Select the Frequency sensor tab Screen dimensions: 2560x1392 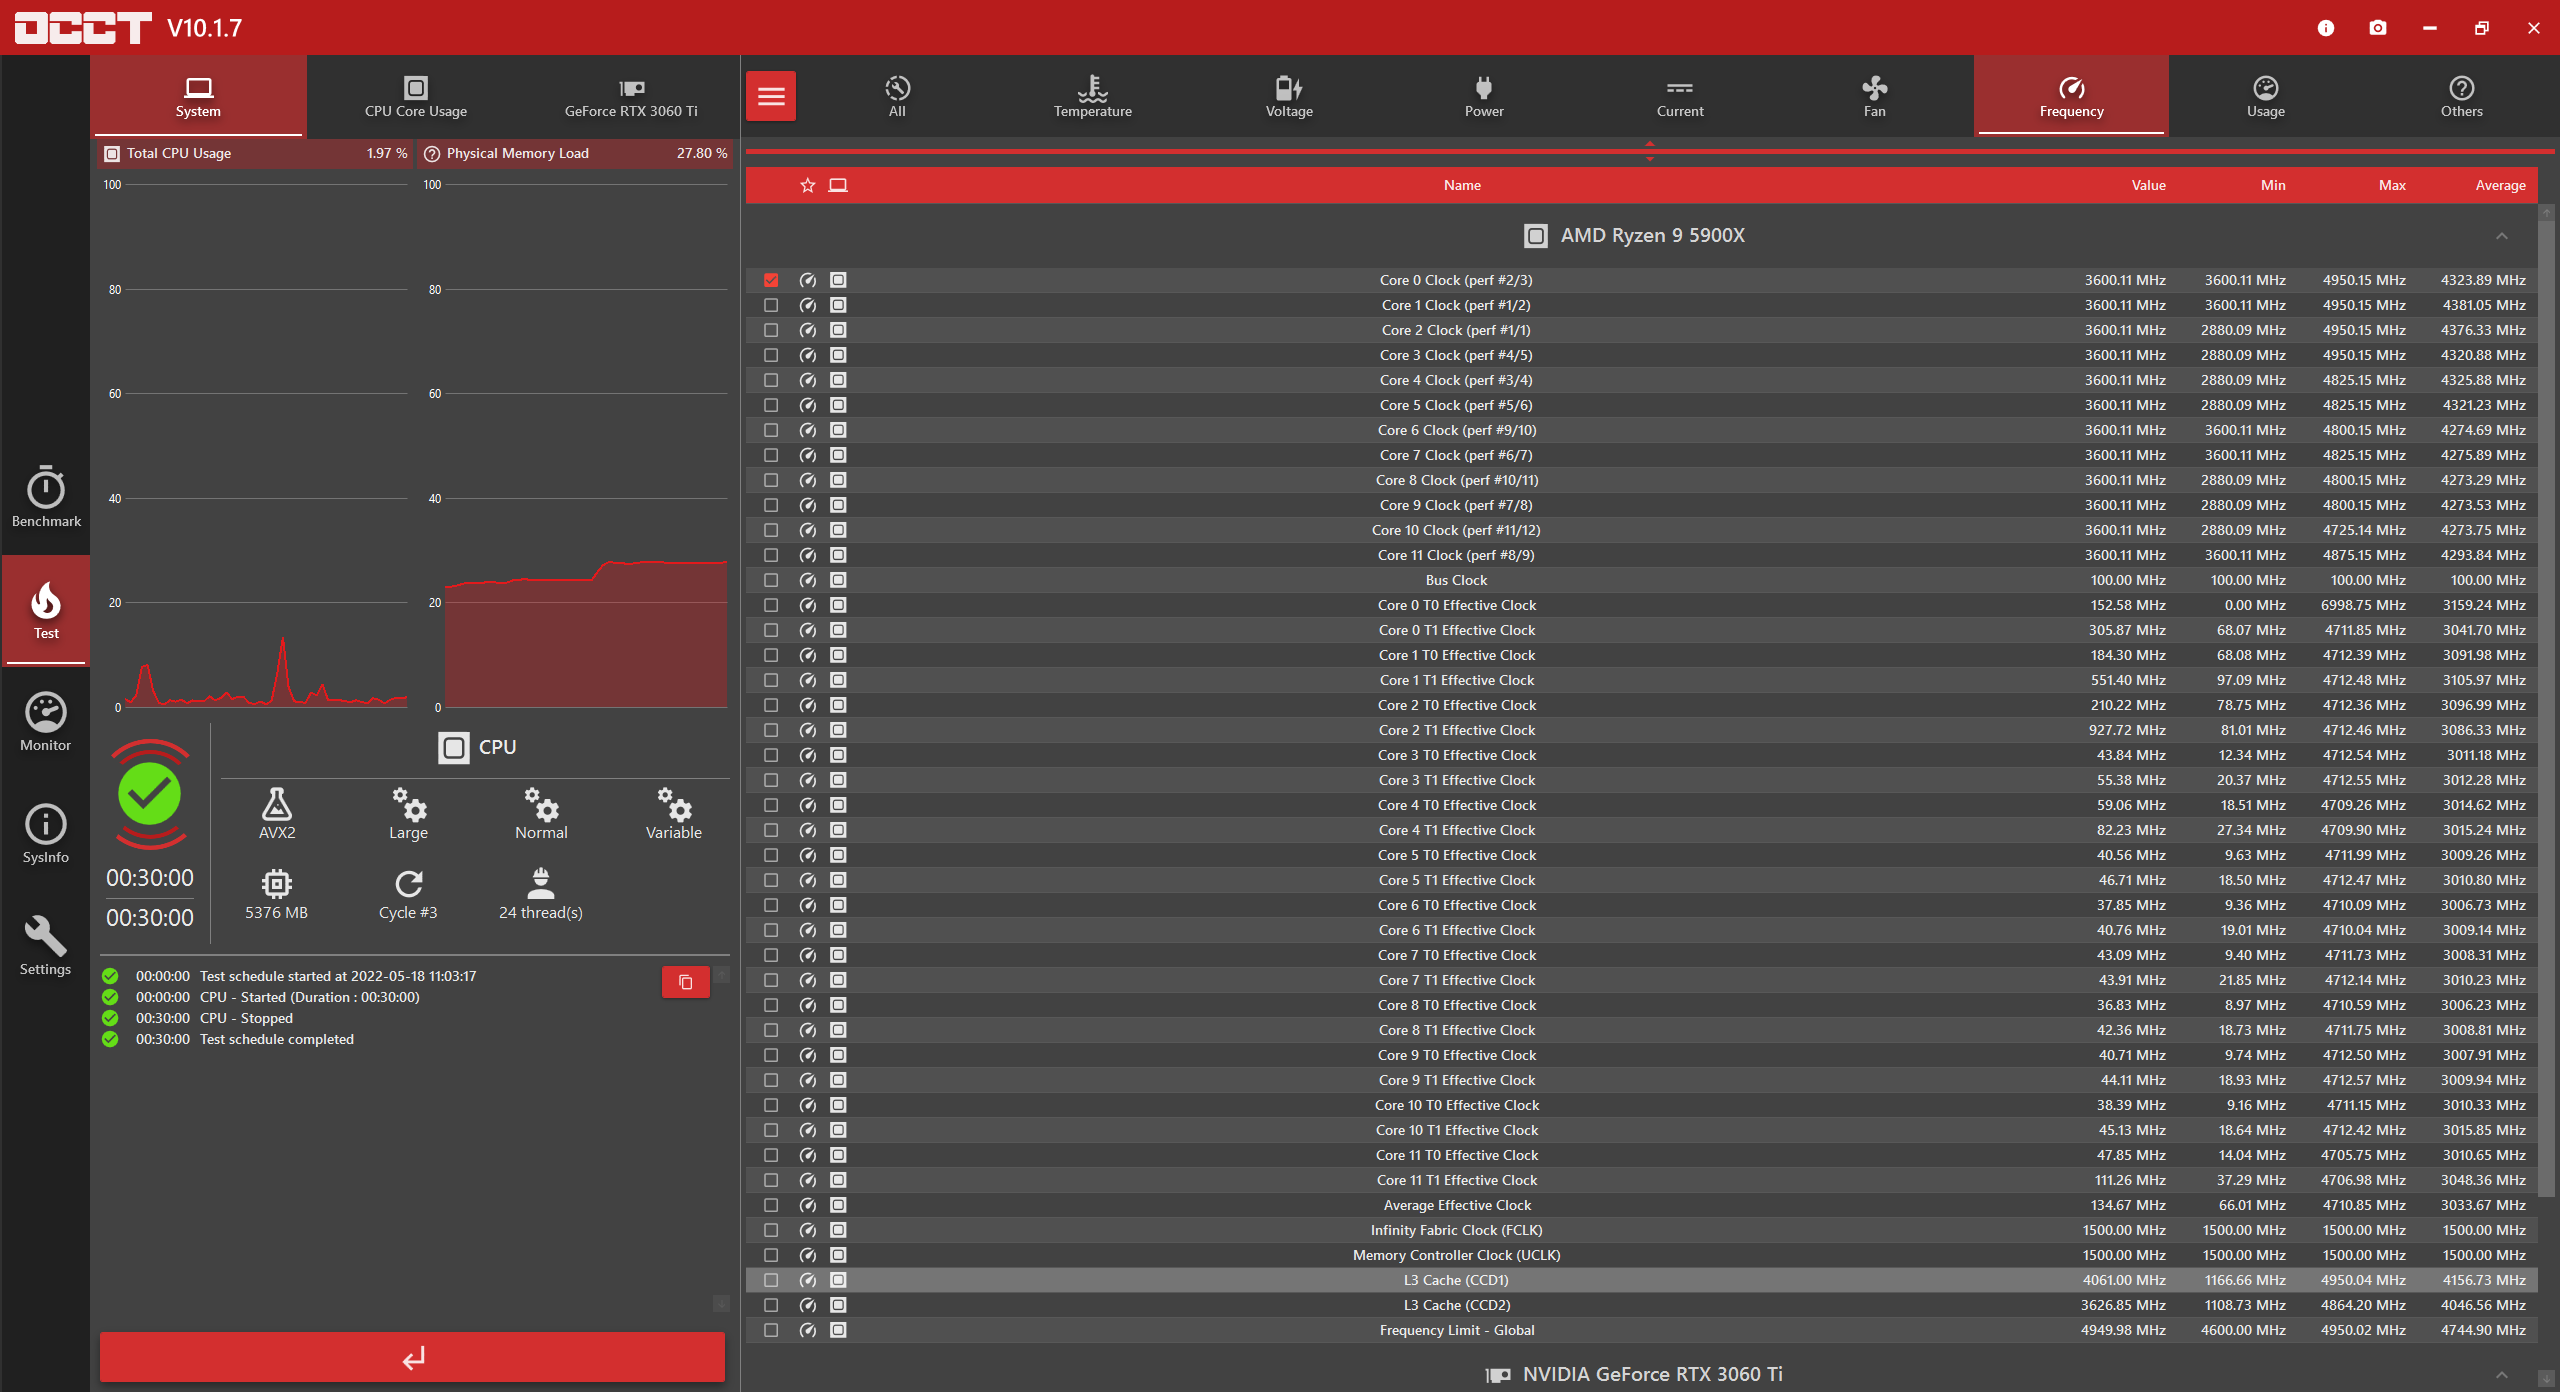[2071, 96]
